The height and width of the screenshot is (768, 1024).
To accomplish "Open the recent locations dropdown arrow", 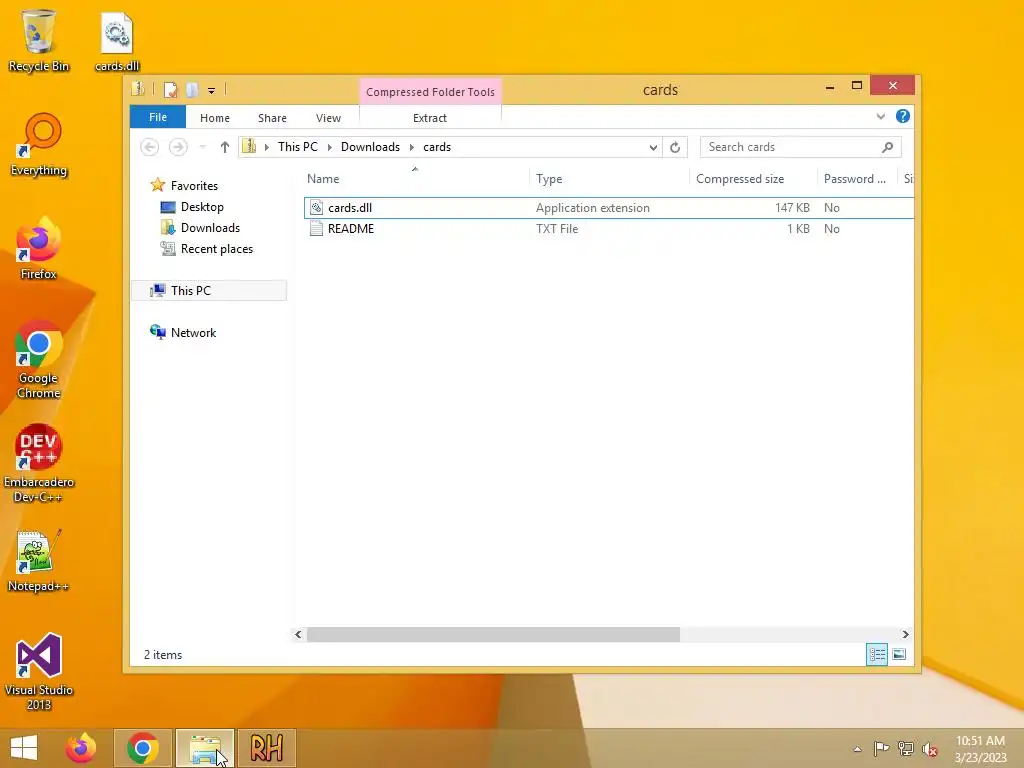I will click(203, 147).
